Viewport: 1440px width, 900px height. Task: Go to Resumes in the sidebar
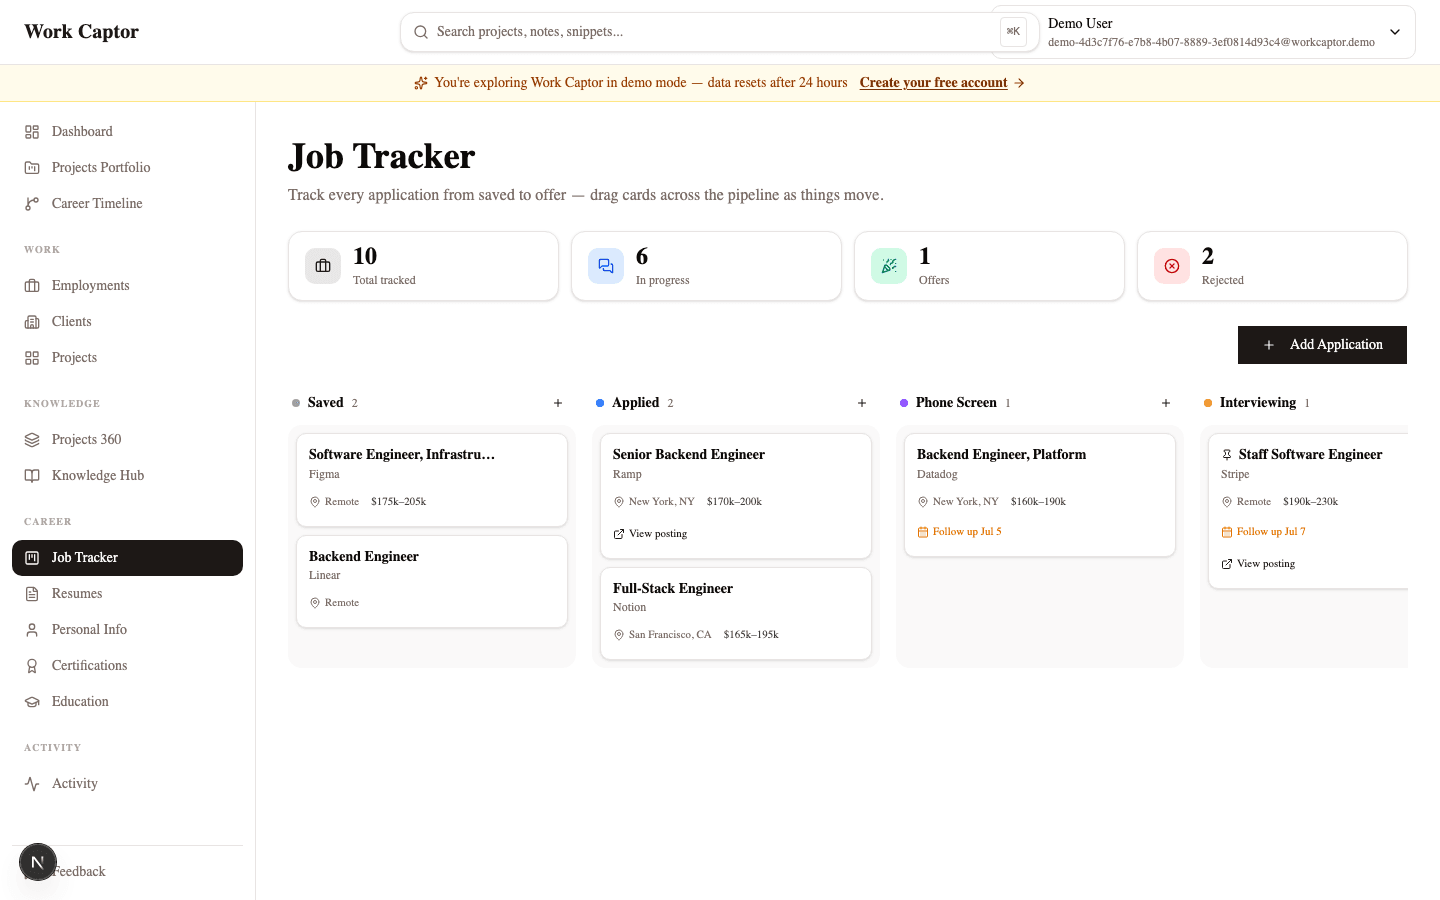pyautogui.click(x=127, y=594)
